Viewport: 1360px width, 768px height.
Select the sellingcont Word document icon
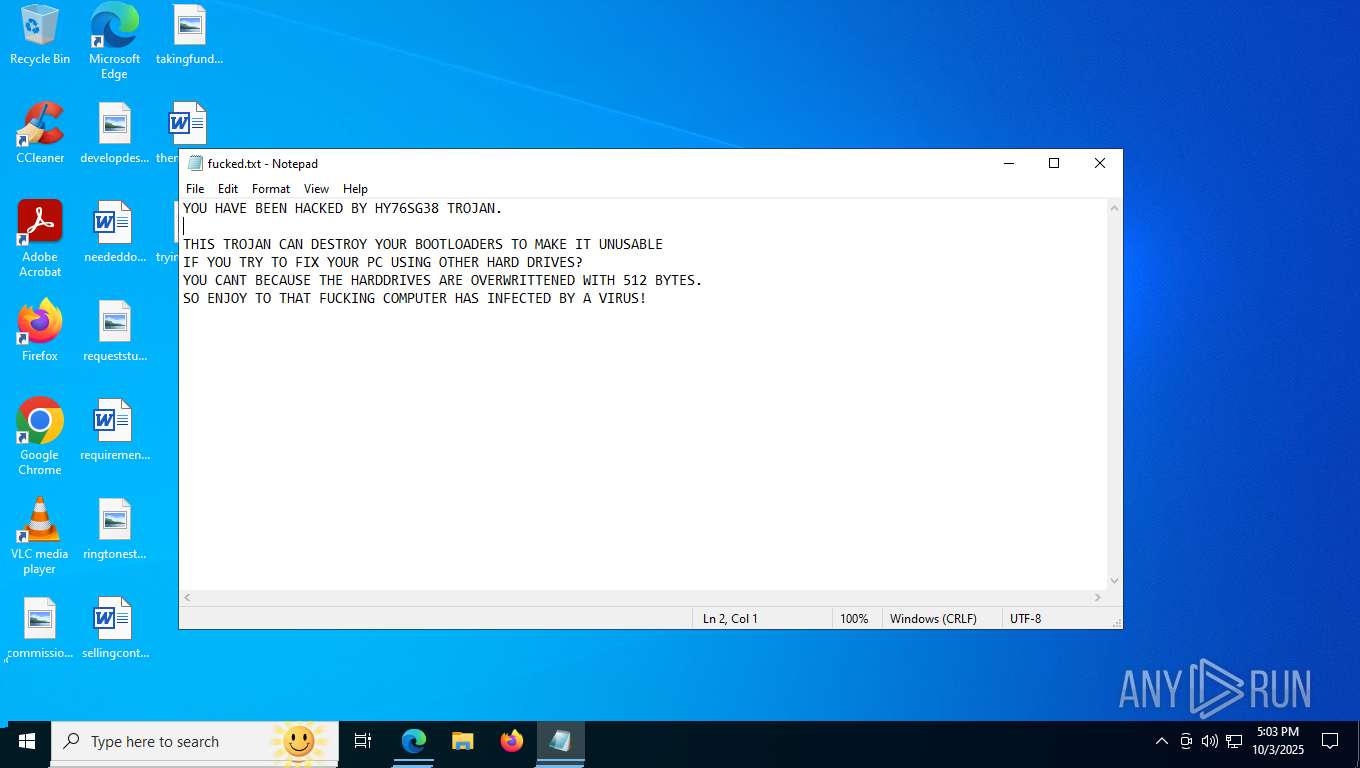coord(114,628)
